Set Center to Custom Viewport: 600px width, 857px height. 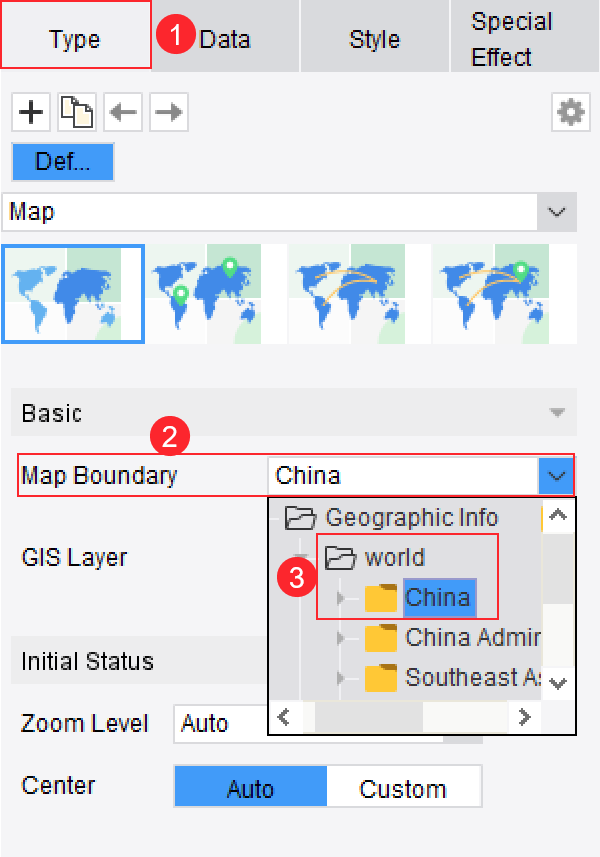point(404,786)
